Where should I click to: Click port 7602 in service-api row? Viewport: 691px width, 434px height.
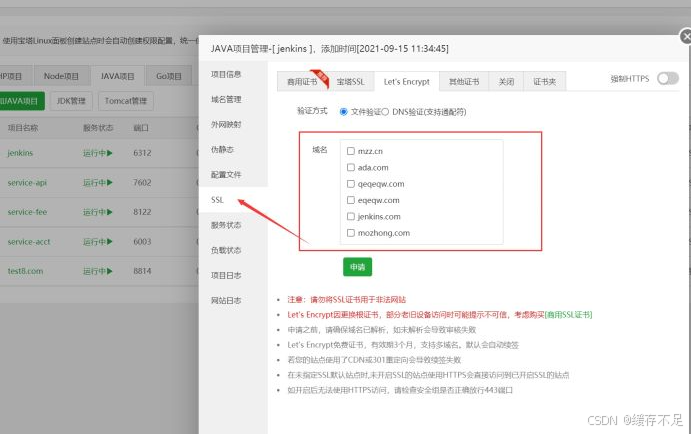point(142,182)
